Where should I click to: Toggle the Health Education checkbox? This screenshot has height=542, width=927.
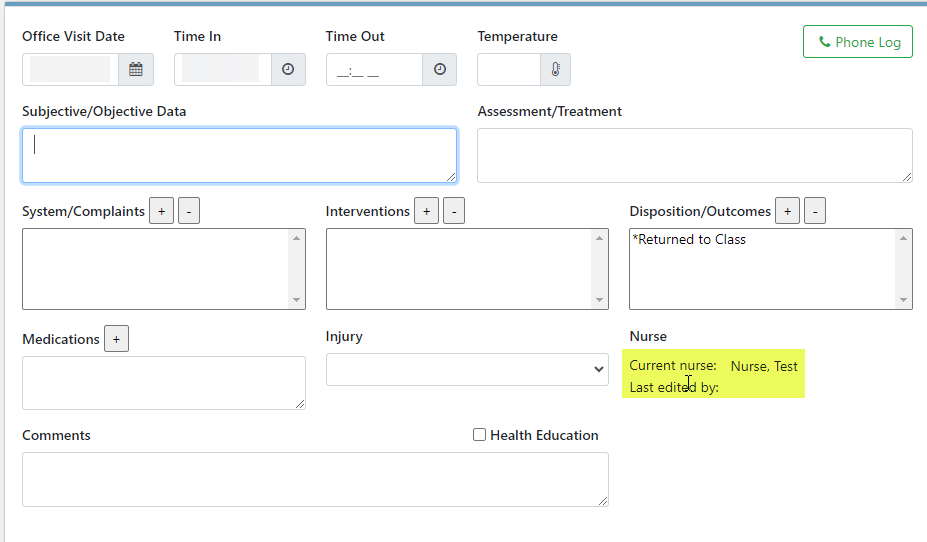point(479,435)
